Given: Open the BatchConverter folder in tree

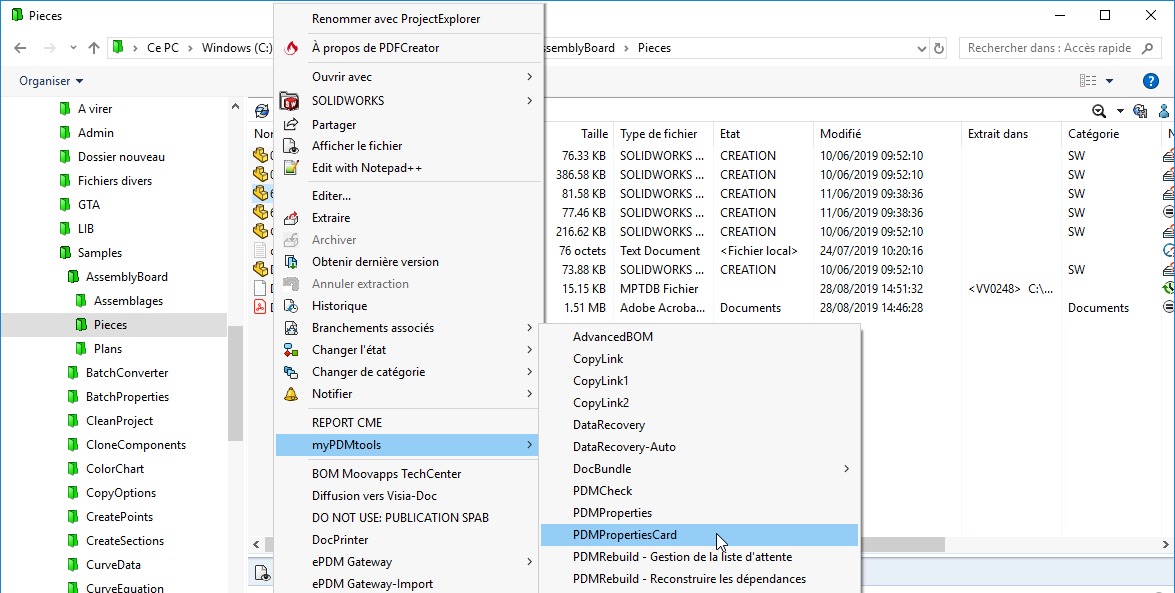Looking at the screenshot, I should (x=126, y=373).
